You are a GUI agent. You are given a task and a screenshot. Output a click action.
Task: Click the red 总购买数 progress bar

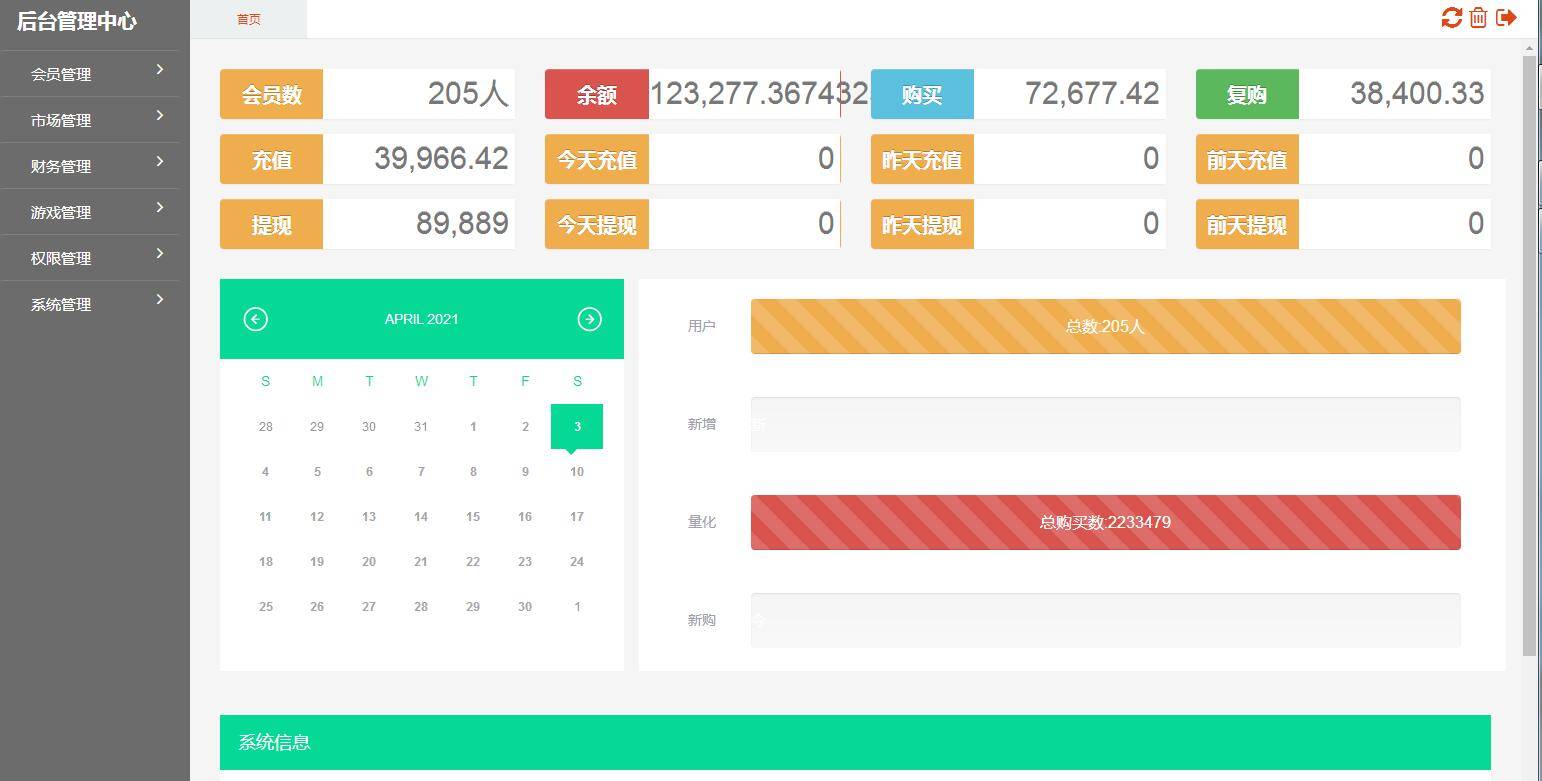pos(1105,522)
